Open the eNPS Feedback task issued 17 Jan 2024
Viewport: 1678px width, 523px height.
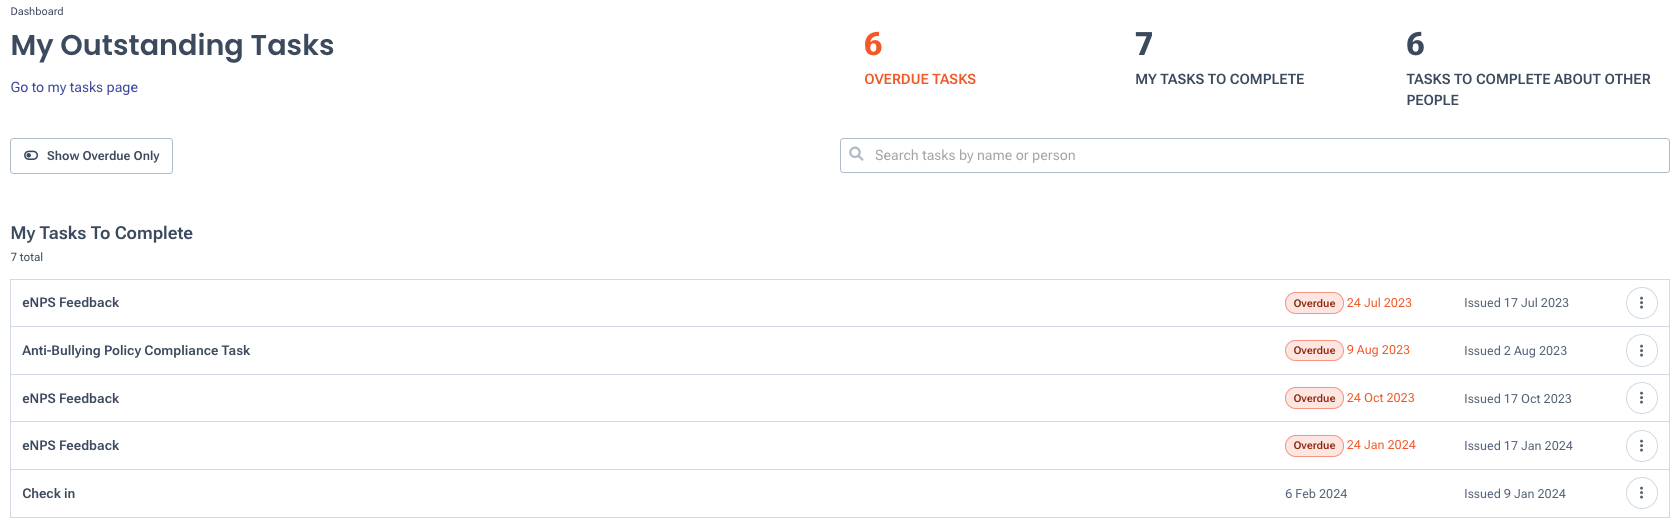pos(839,446)
